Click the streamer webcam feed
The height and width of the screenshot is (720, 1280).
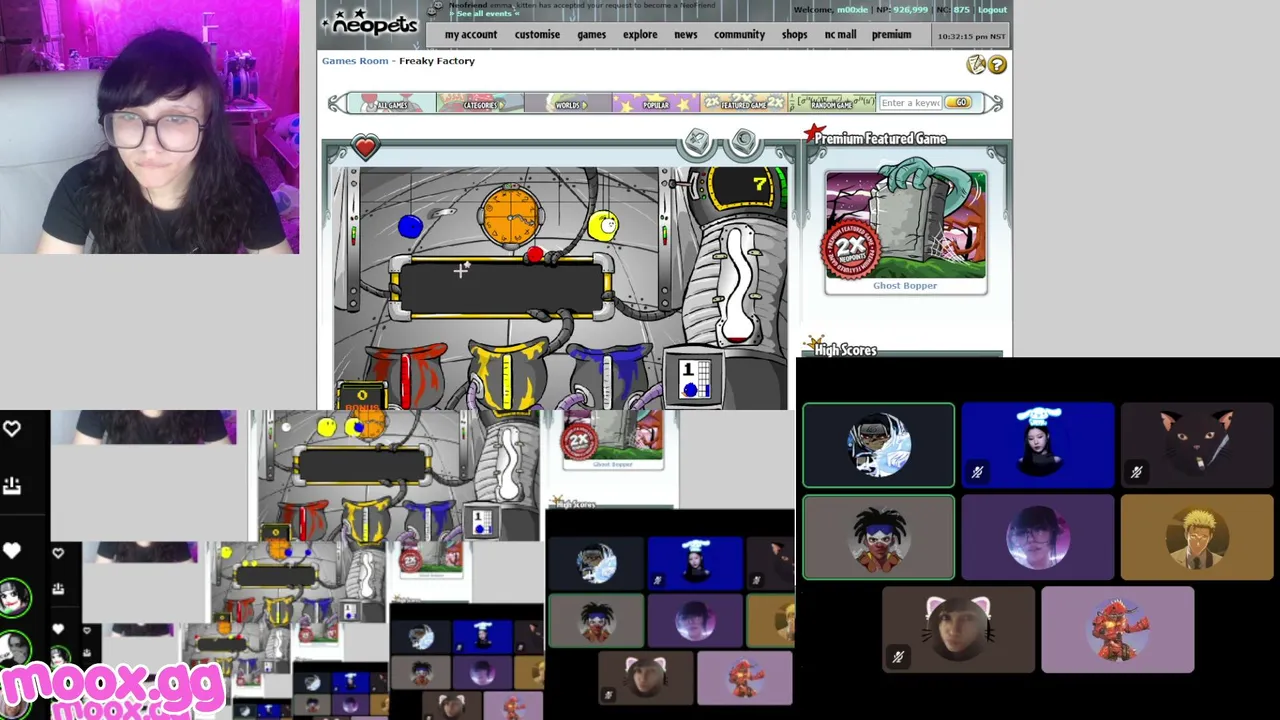pos(150,127)
